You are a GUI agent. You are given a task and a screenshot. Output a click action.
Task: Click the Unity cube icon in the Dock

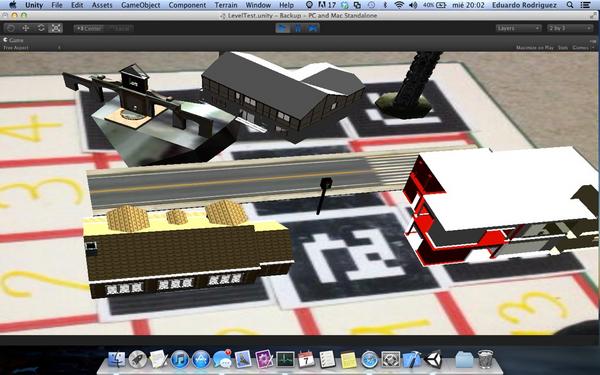coord(433,360)
